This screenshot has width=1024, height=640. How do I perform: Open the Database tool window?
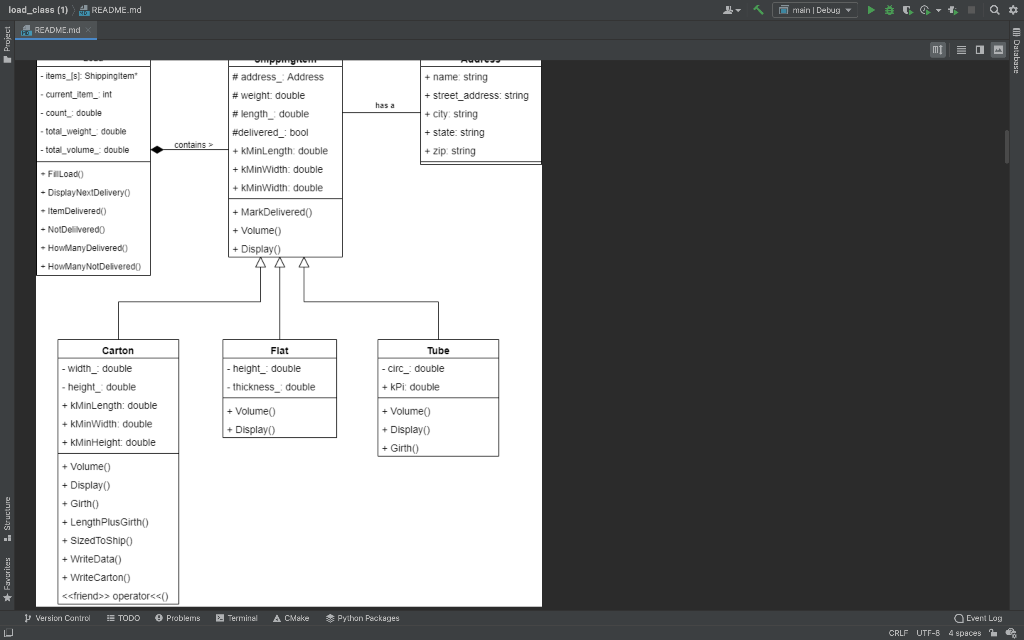1016,50
